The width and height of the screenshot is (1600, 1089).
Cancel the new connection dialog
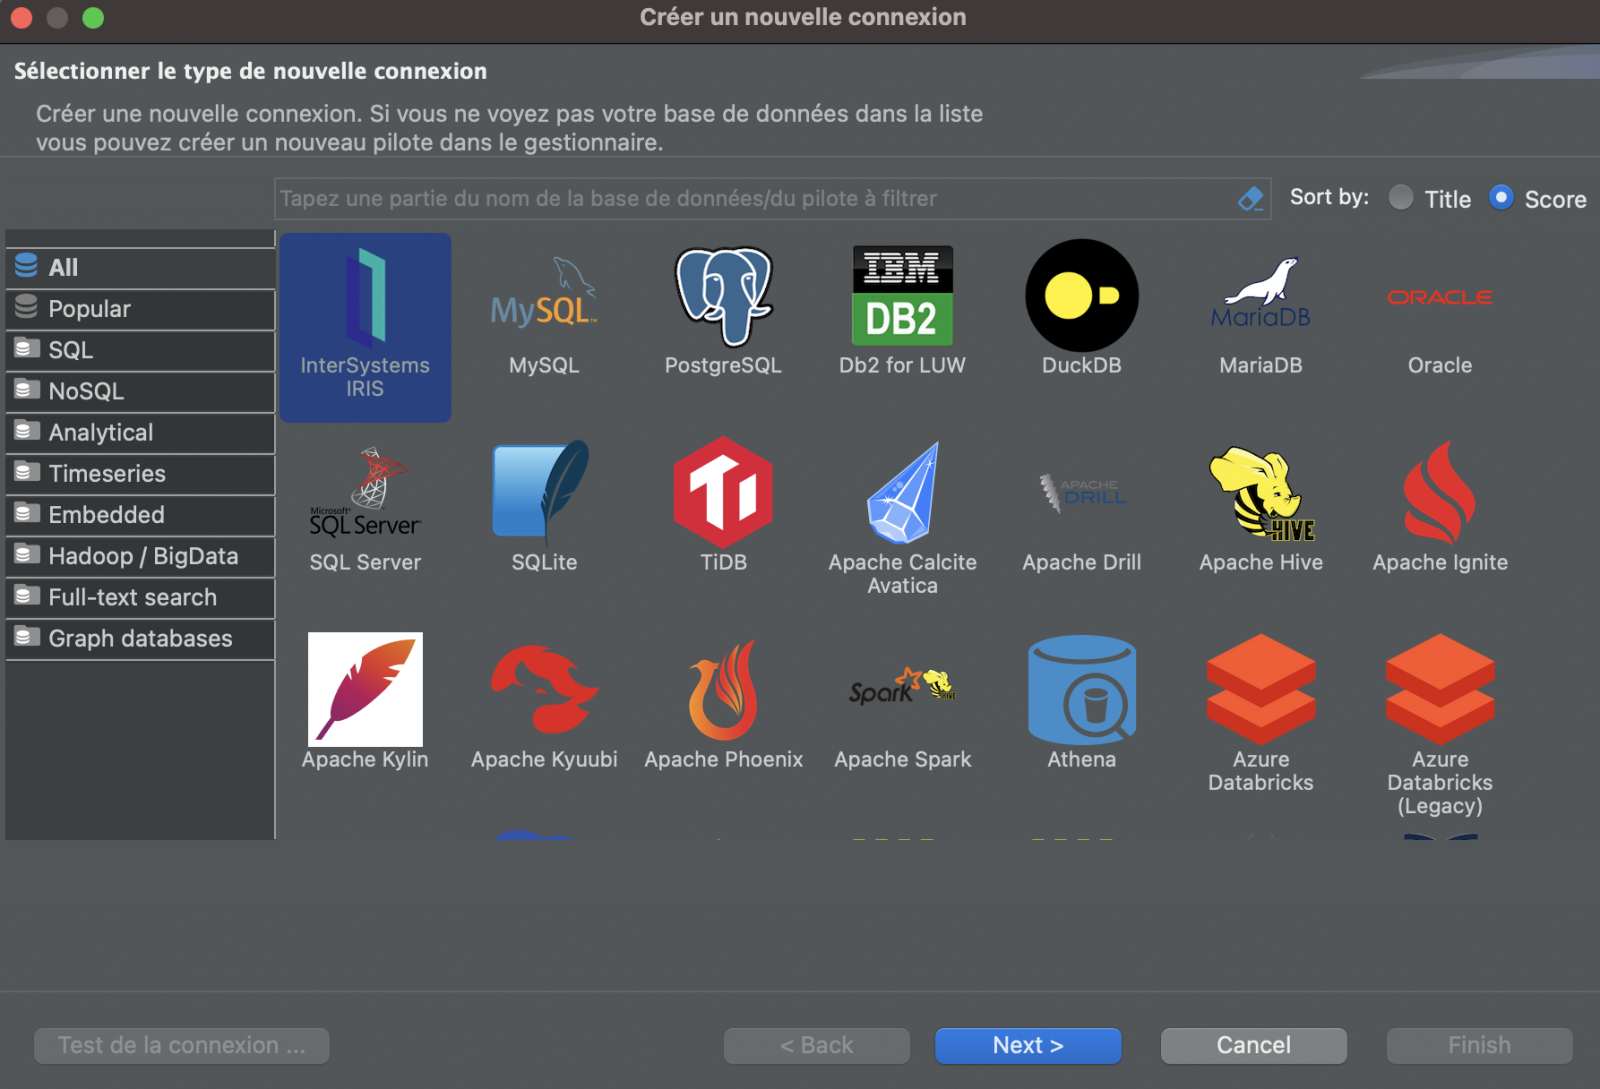click(1253, 1045)
